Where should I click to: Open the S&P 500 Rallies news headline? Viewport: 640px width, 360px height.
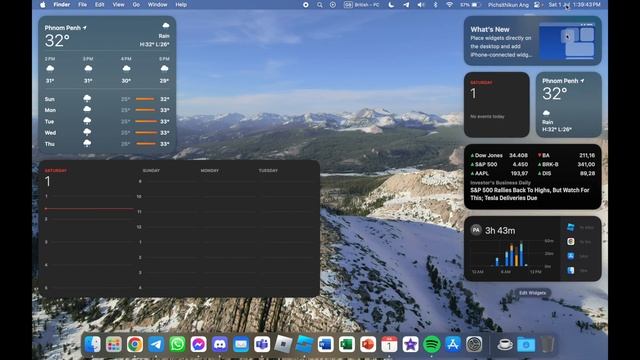click(x=530, y=194)
